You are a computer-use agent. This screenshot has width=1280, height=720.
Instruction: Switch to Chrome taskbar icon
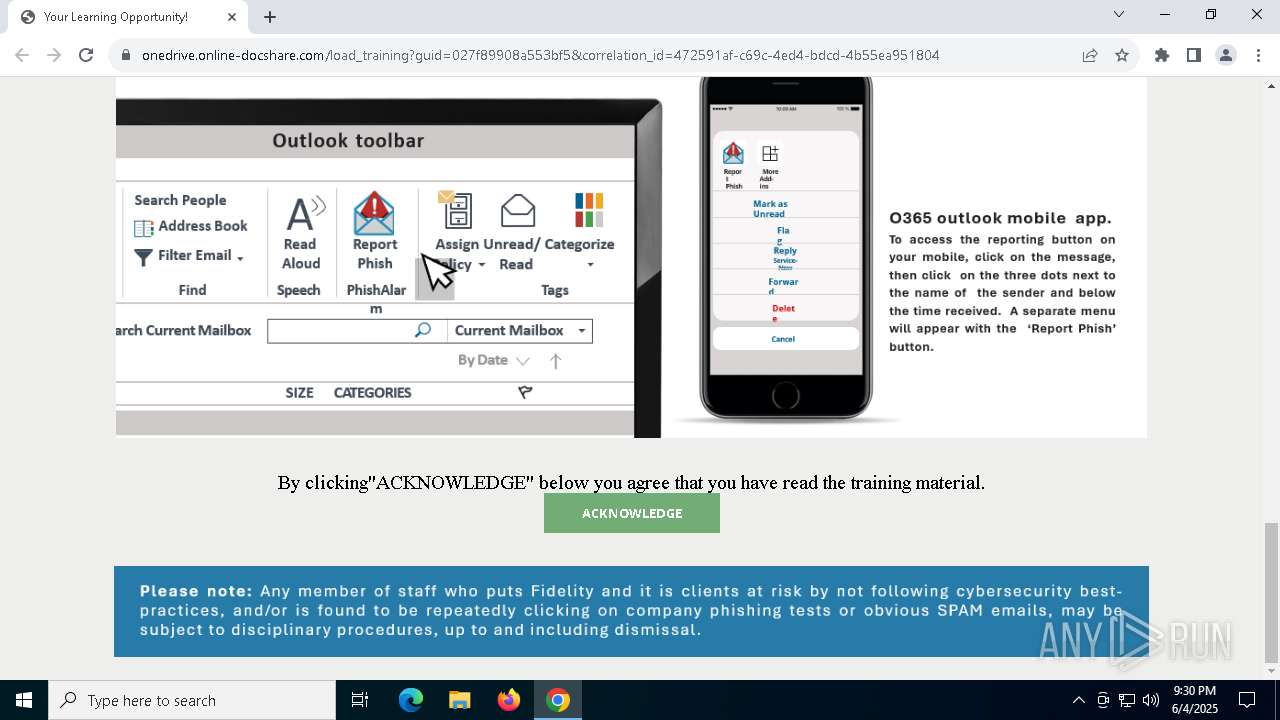(558, 700)
